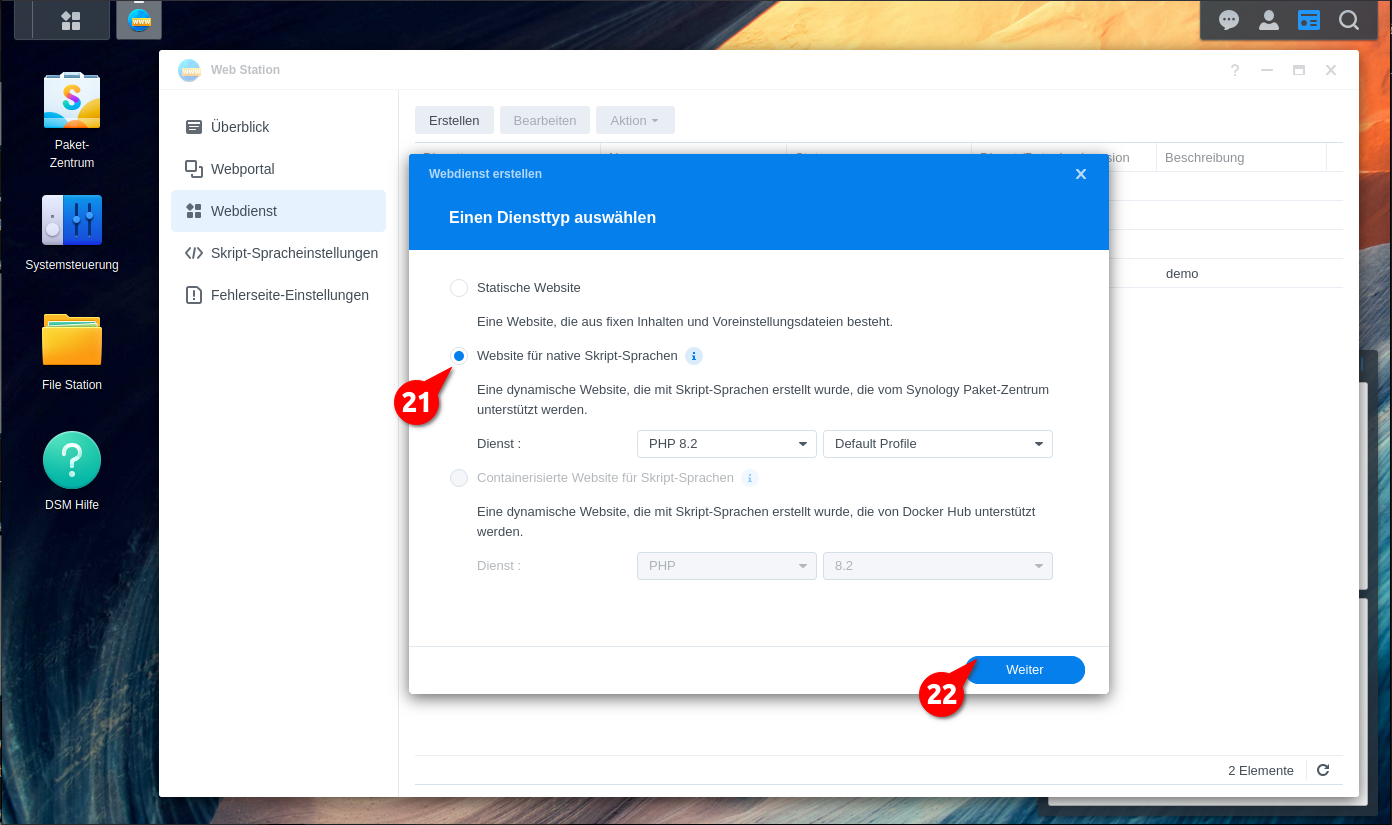The width and height of the screenshot is (1392, 825).
Task: Refresh the web service list
Action: [1323, 770]
